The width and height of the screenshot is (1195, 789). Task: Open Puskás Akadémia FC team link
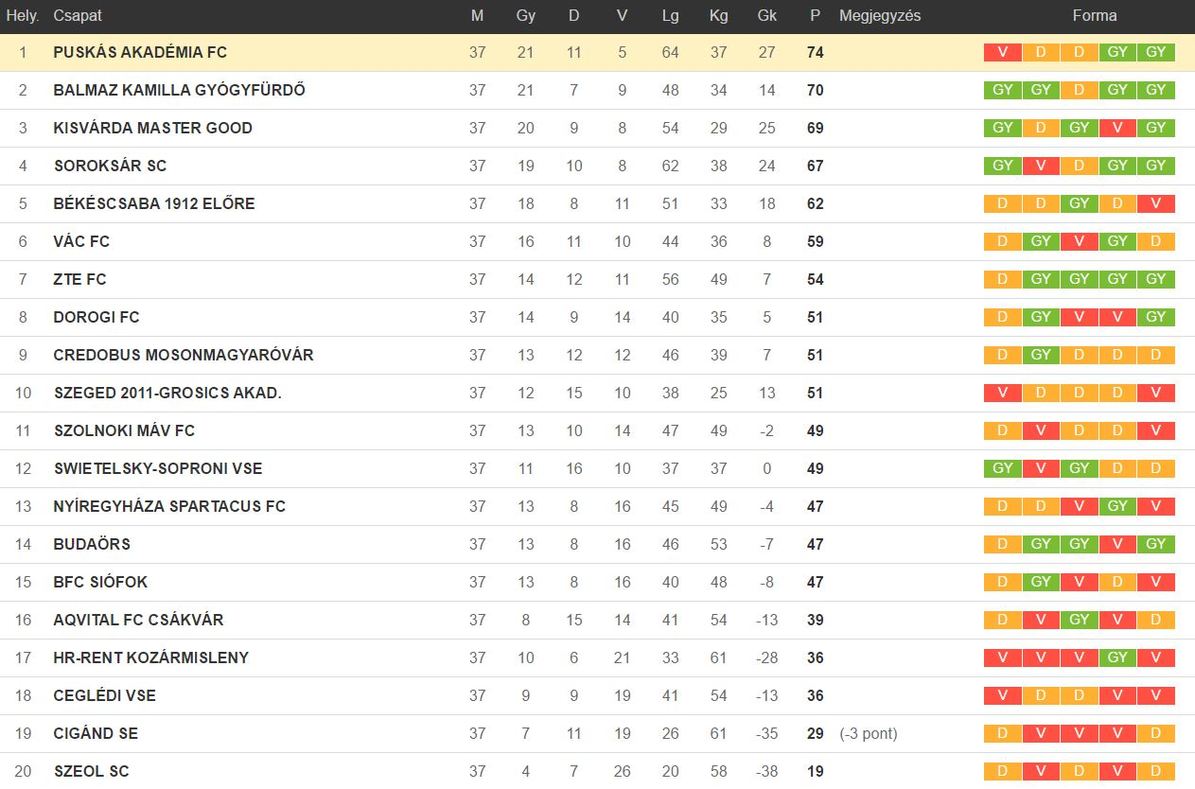tap(140, 52)
